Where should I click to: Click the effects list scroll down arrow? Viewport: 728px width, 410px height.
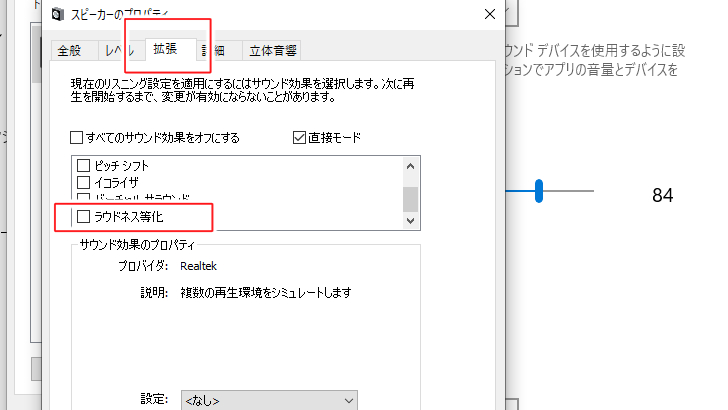410,221
